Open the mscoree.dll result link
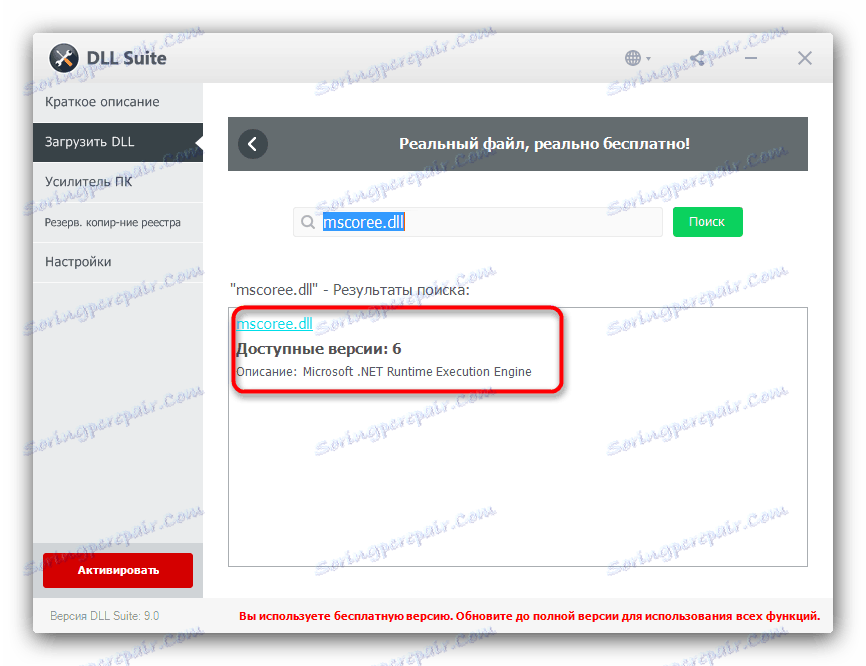The height and width of the screenshot is (666, 866). click(x=274, y=324)
